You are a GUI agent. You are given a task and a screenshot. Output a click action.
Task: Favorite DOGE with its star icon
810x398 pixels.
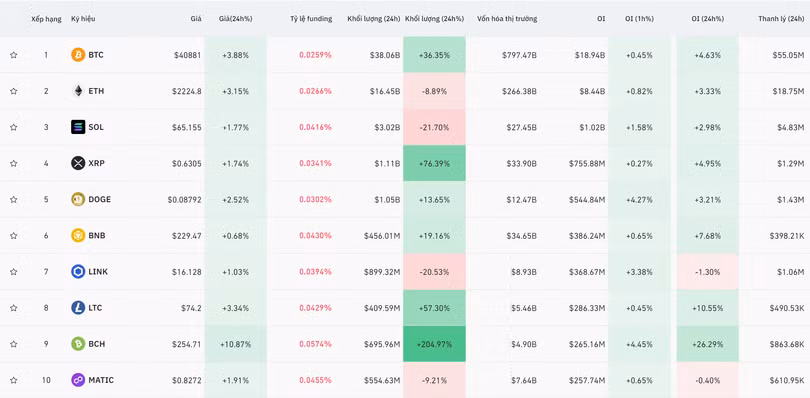point(13,200)
